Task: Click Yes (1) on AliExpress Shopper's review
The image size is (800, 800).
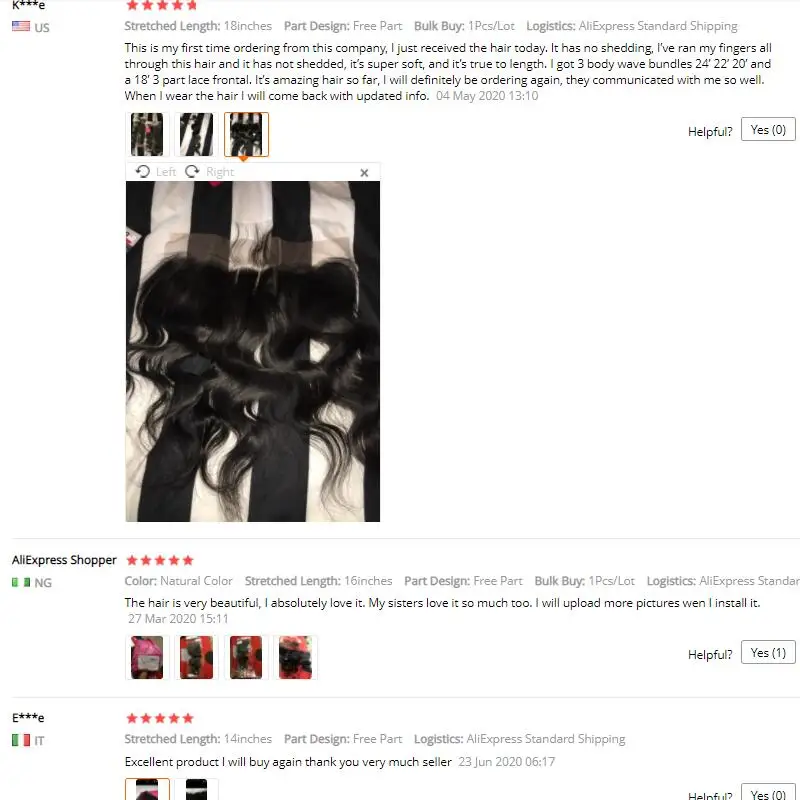Action: pyautogui.click(x=768, y=653)
